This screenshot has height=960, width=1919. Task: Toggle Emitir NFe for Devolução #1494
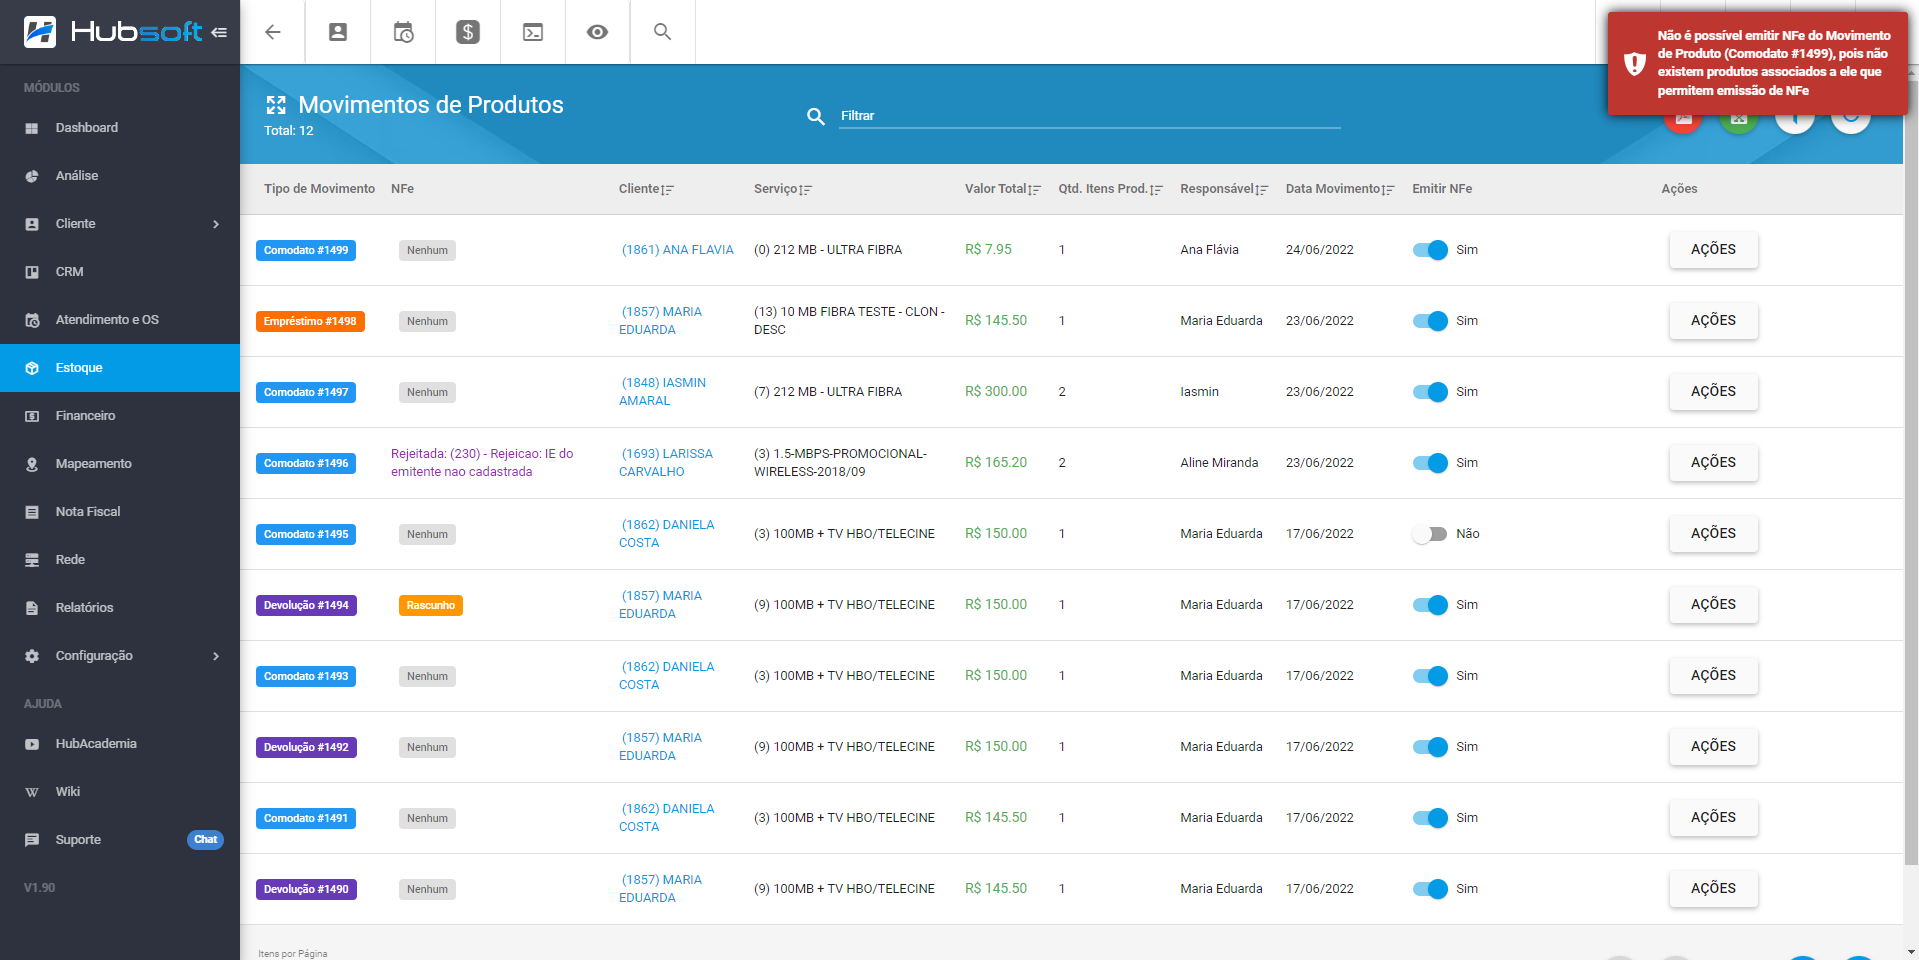1430,605
